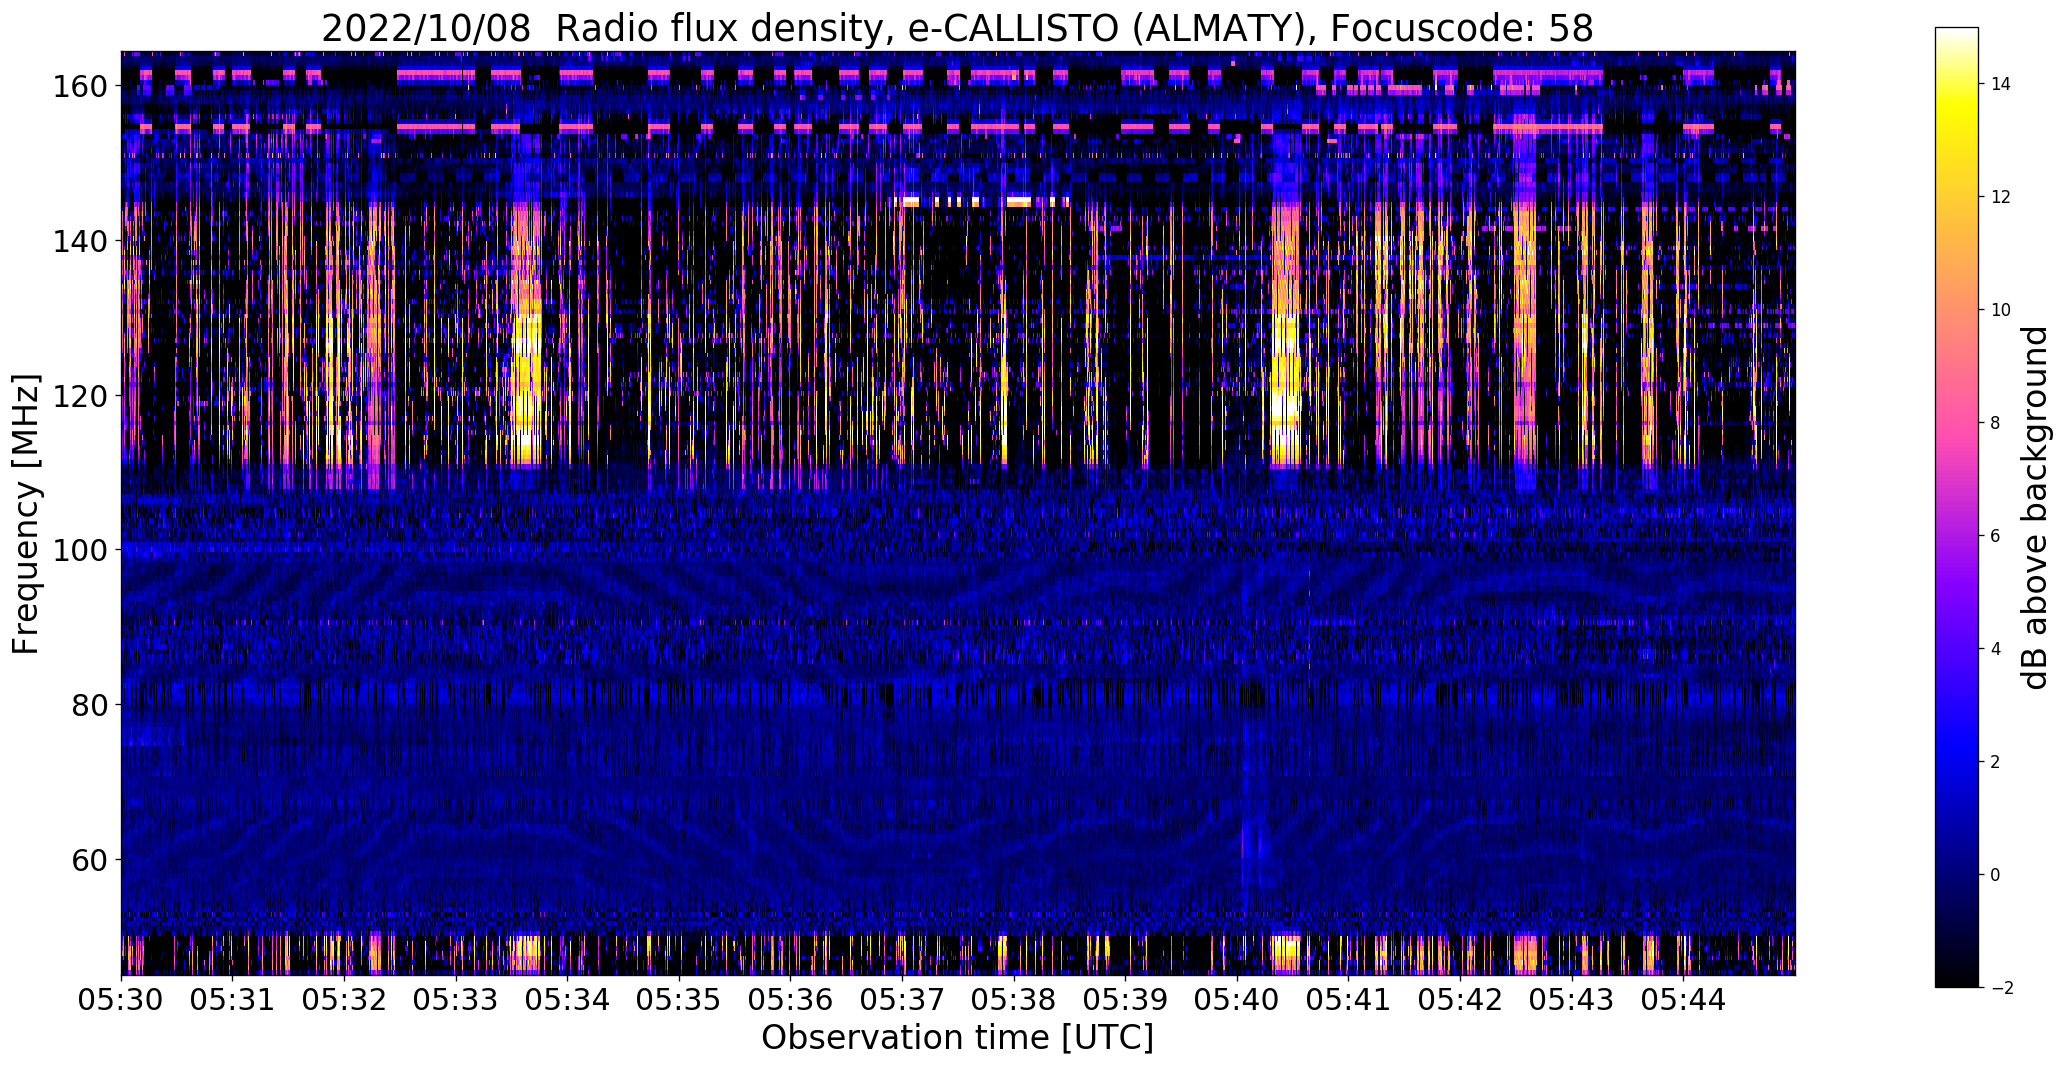Click the 05:36 time tick label
Viewport: 2066px width, 1067px height.
[x=791, y=999]
